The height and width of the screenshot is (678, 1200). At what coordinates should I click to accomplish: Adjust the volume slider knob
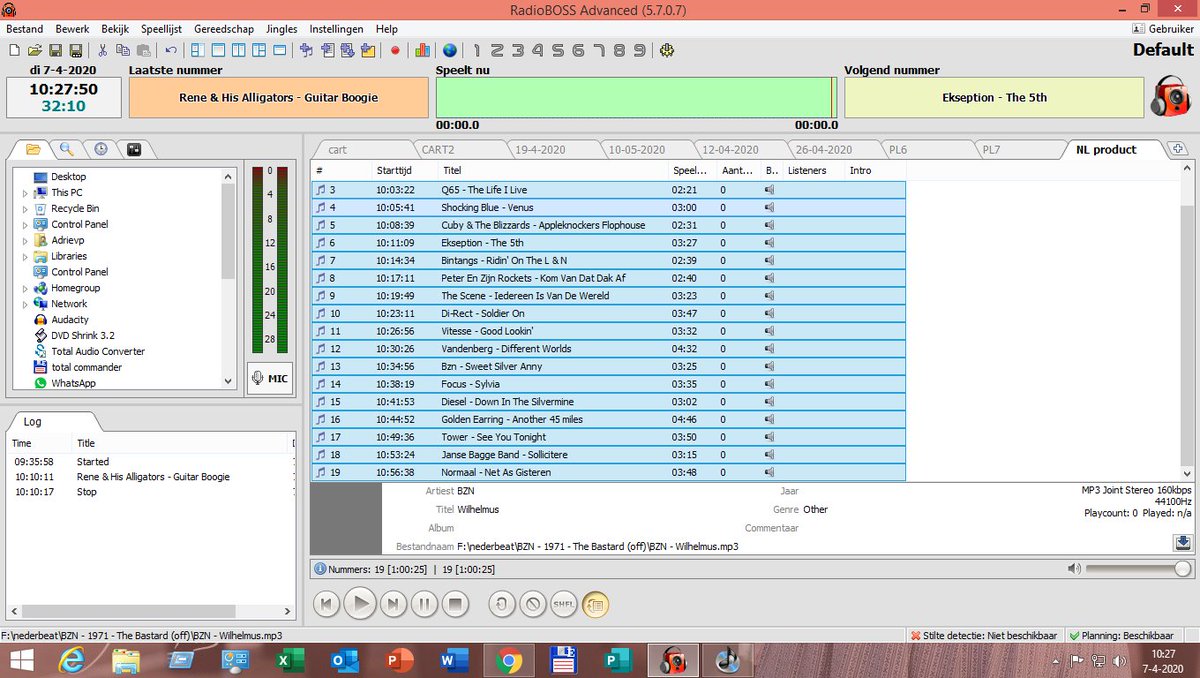click(x=1183, y=569)
